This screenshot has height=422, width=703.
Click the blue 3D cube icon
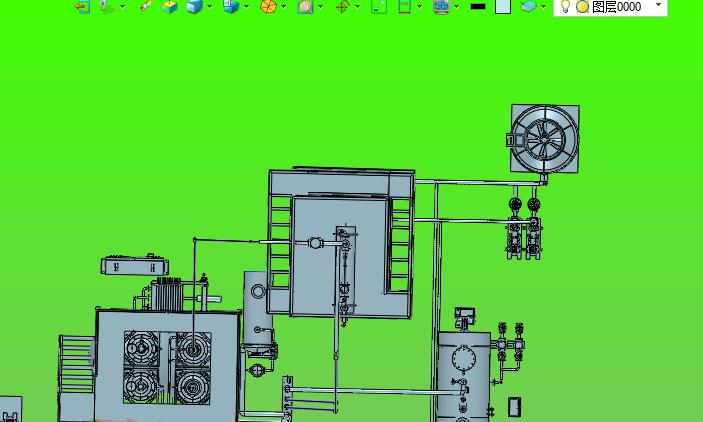click(195, 6)
